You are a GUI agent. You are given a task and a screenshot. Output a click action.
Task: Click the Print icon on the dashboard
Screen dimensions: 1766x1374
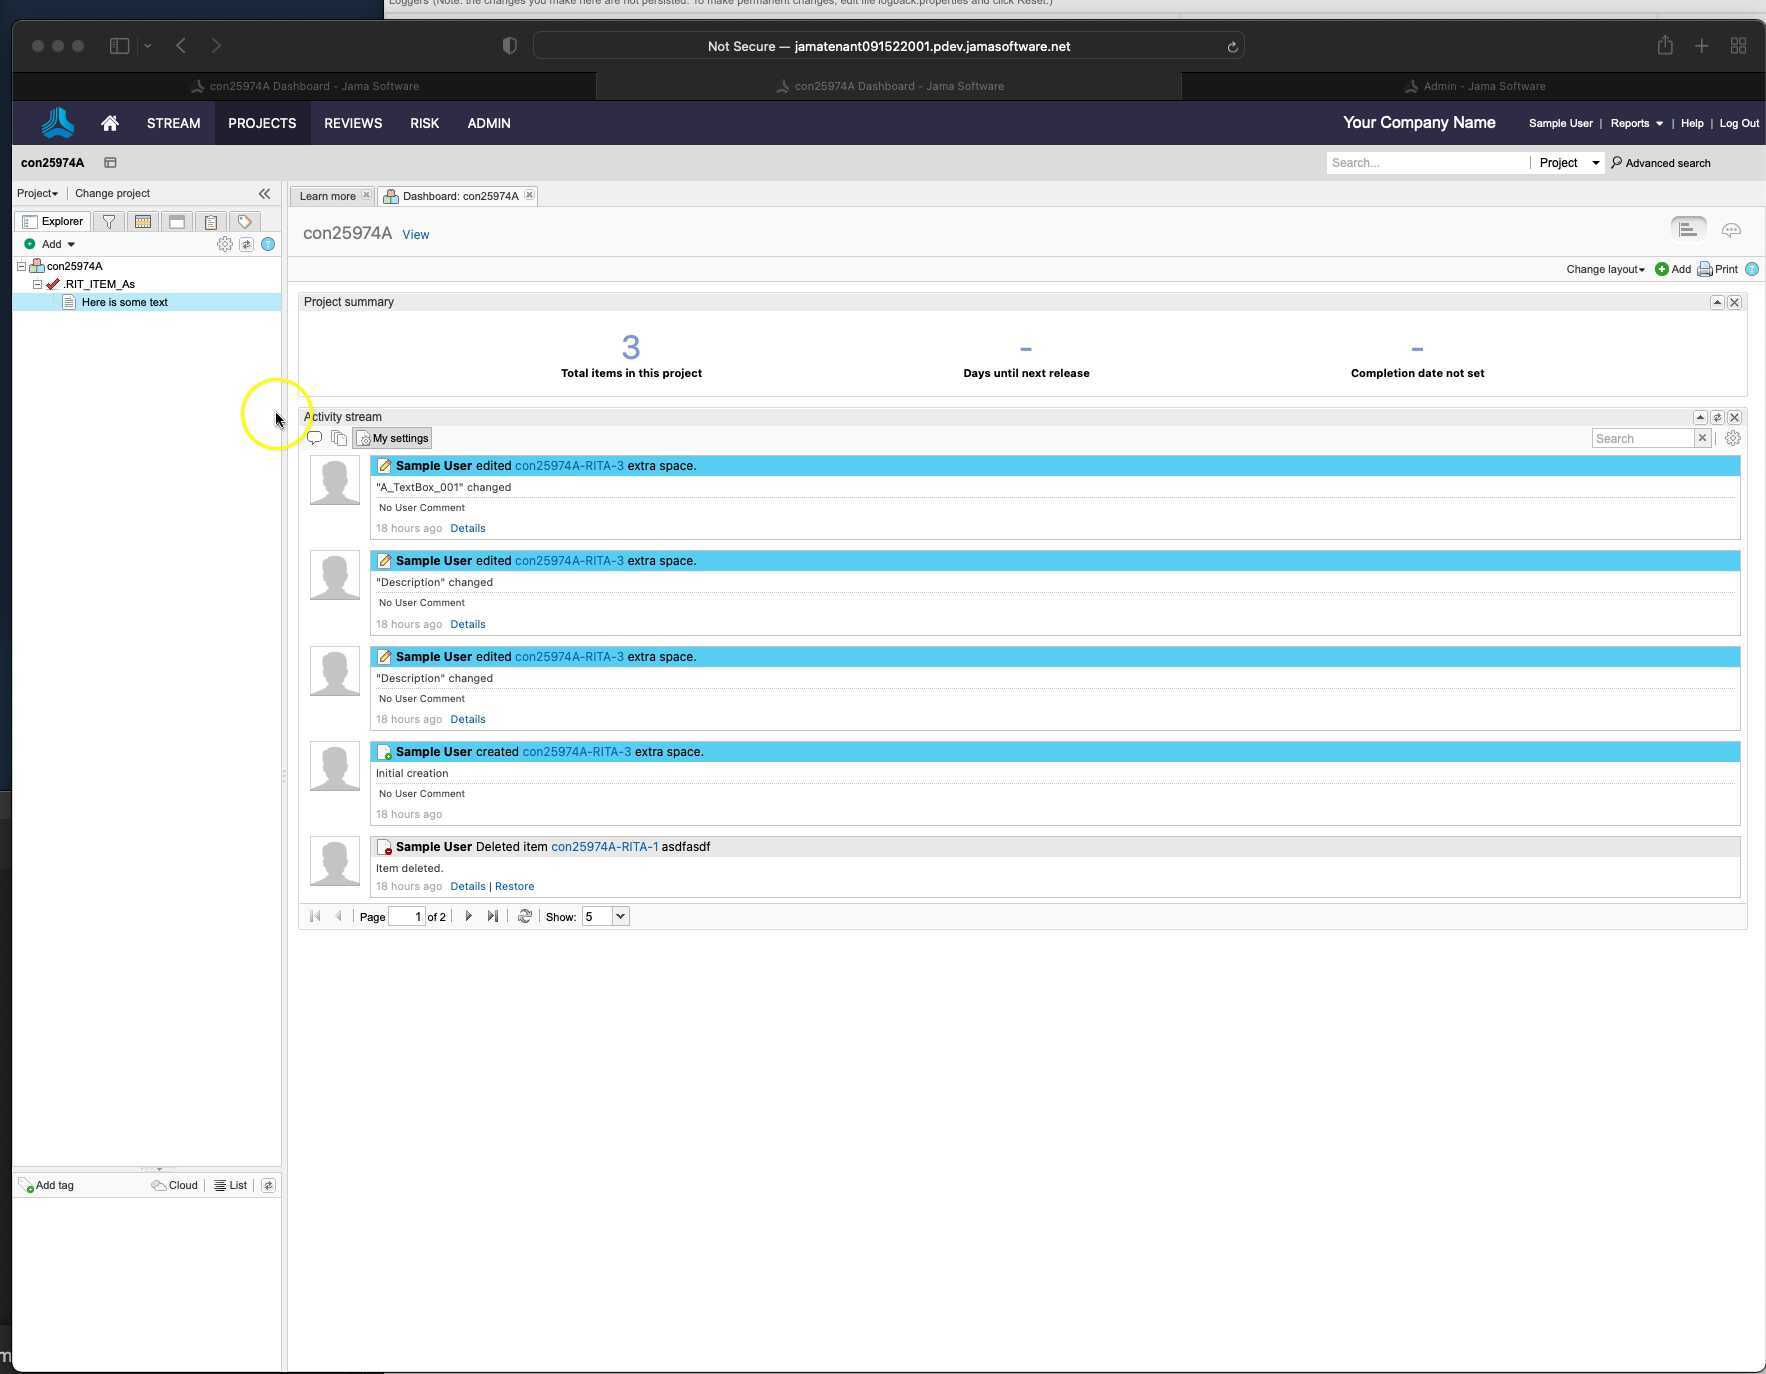tap(1706, 269)
